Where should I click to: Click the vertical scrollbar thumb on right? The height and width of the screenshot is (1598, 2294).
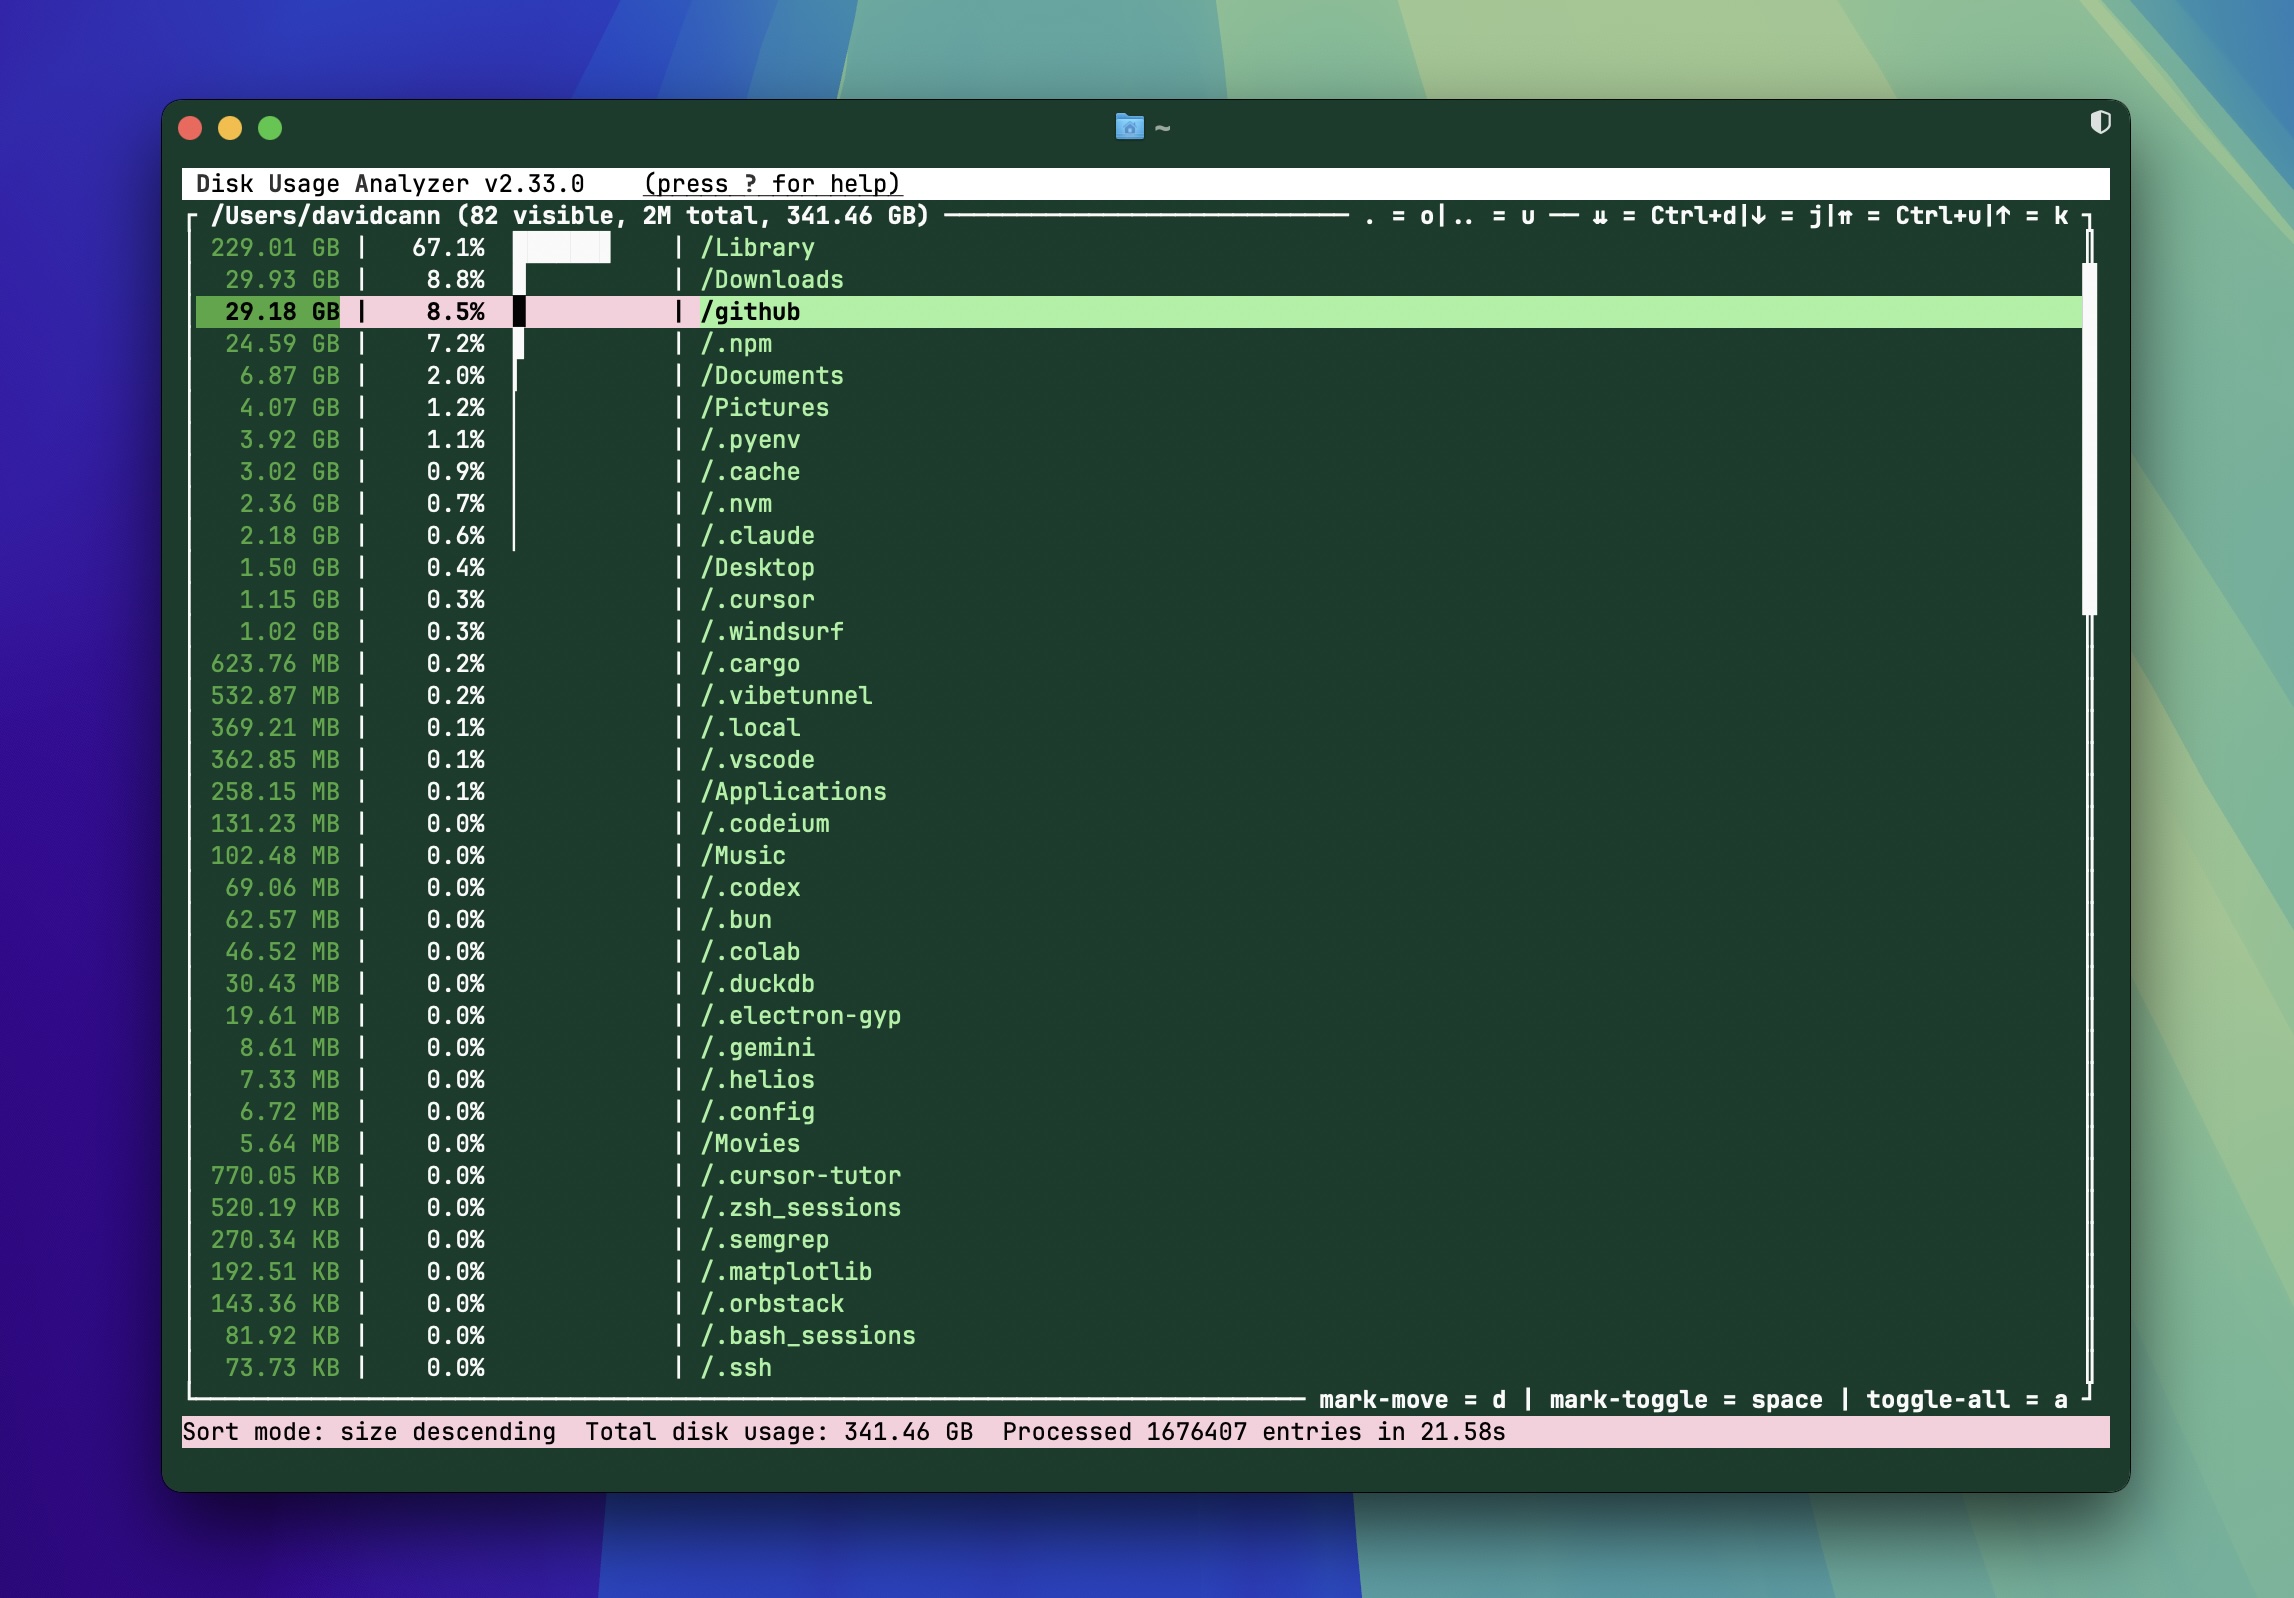[2088, 438]
